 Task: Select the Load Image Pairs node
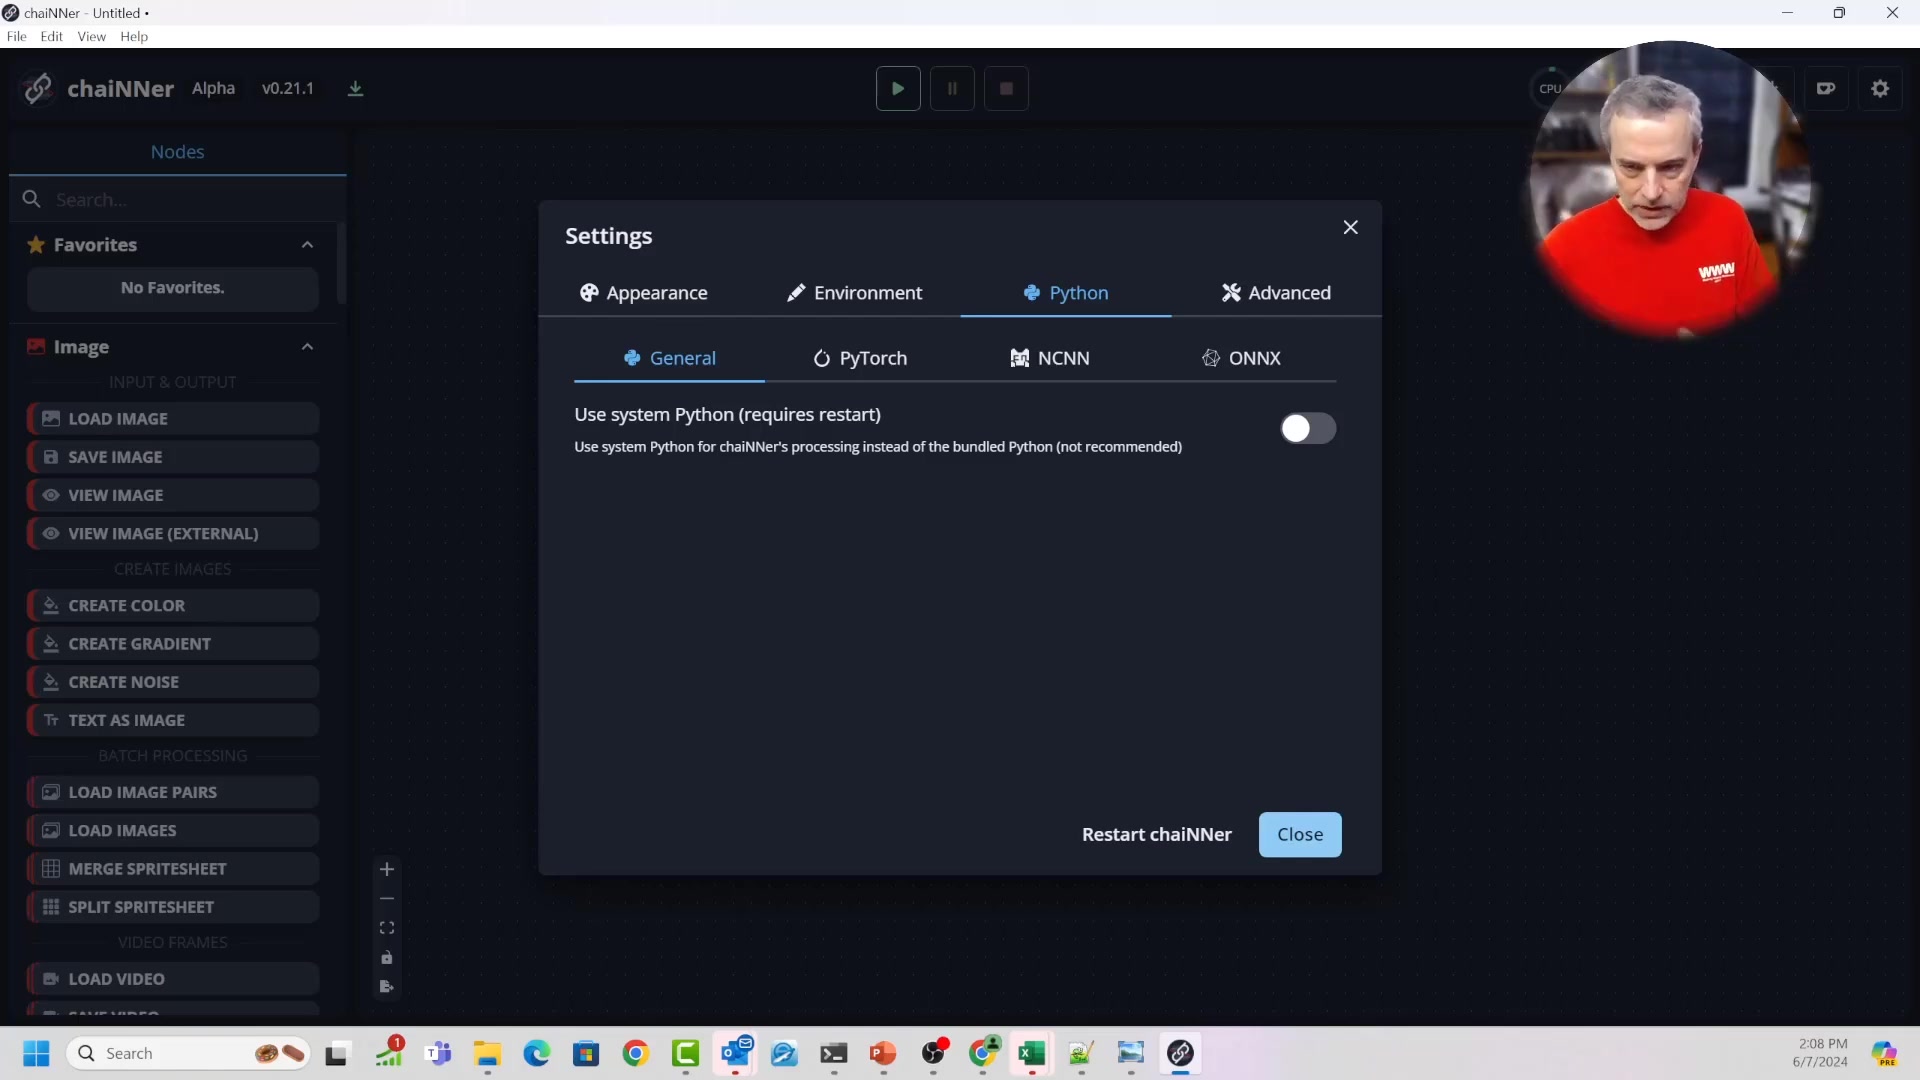(x=173, y=792)
